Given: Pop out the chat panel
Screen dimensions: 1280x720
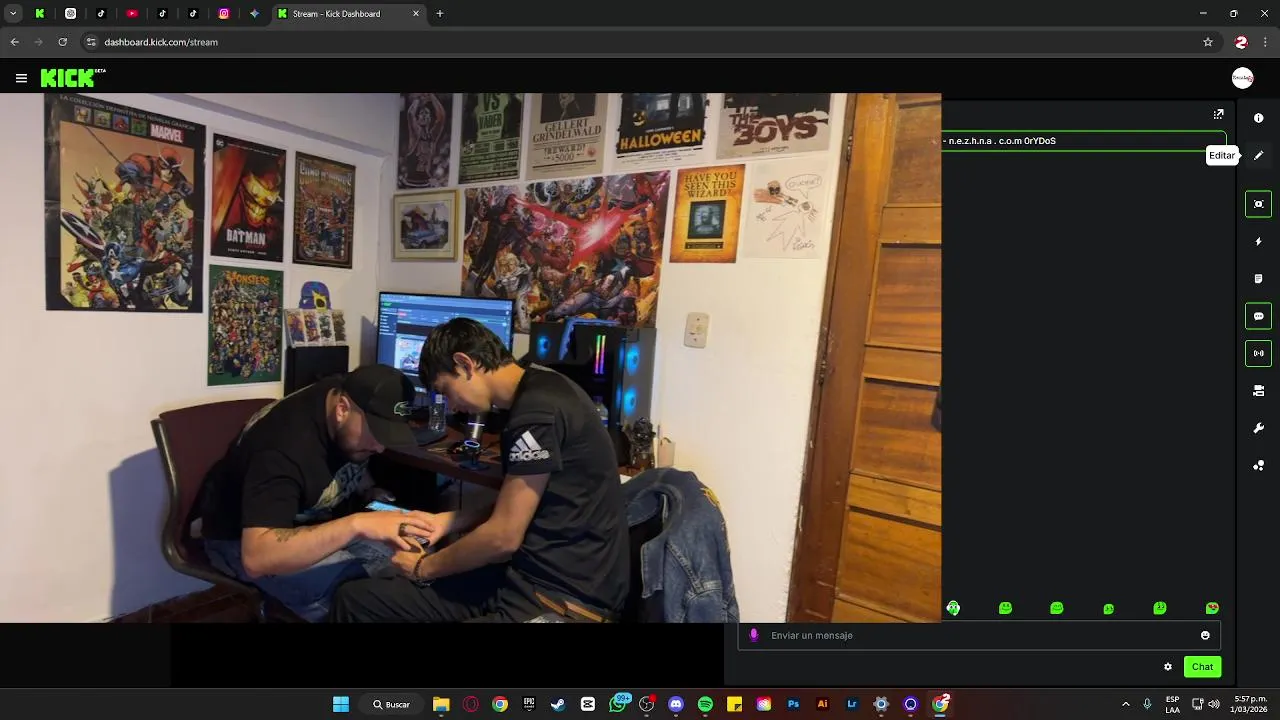Looking at the screenshot, I should coord(1218,114).
